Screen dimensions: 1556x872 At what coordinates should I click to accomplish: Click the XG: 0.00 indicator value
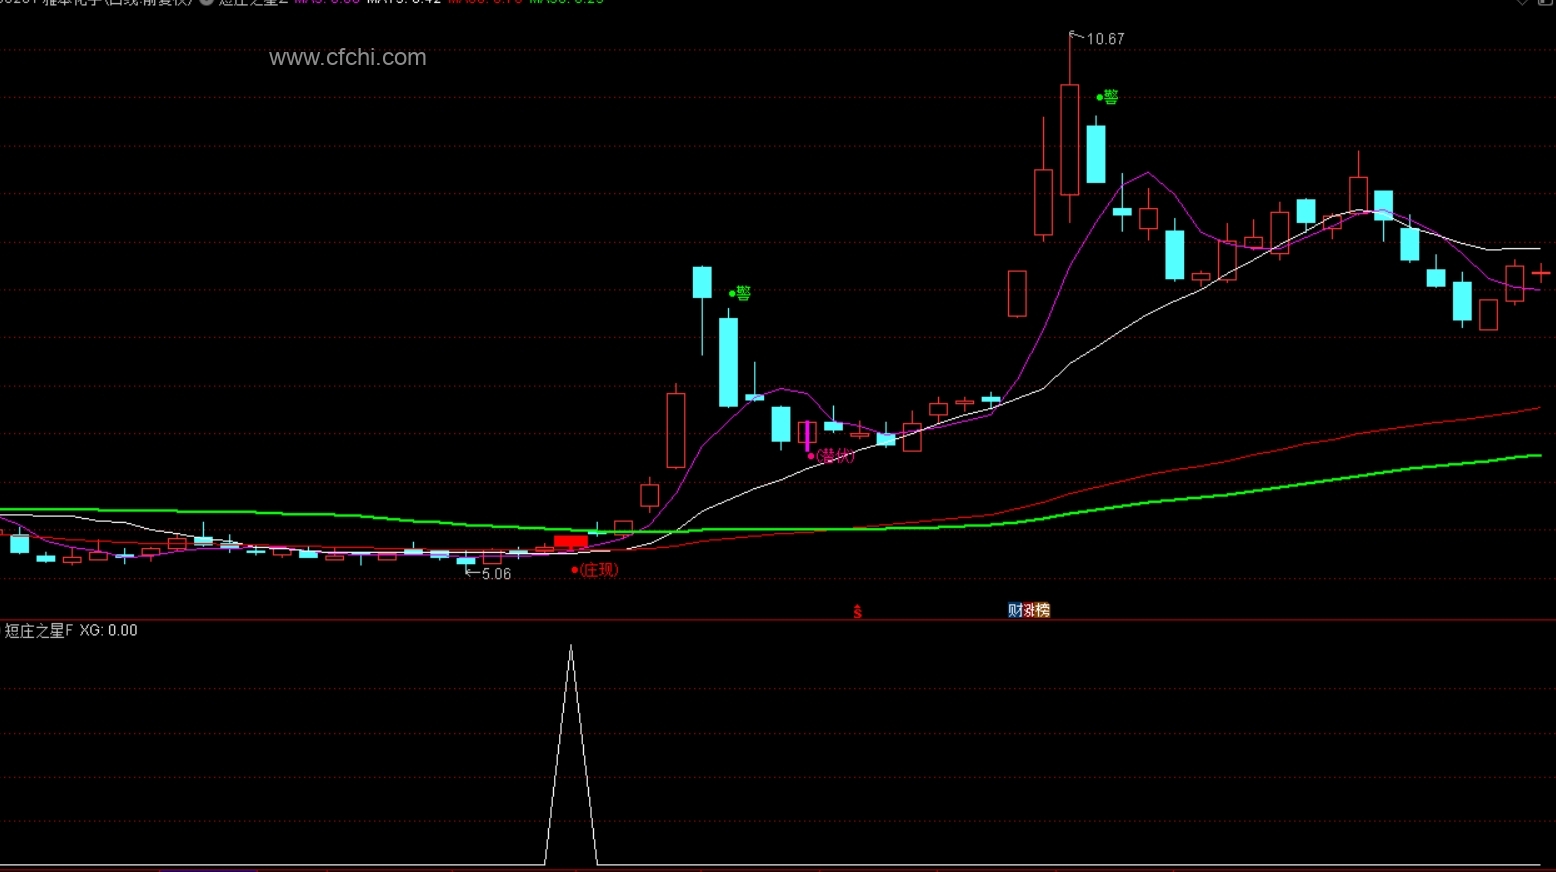109,630
